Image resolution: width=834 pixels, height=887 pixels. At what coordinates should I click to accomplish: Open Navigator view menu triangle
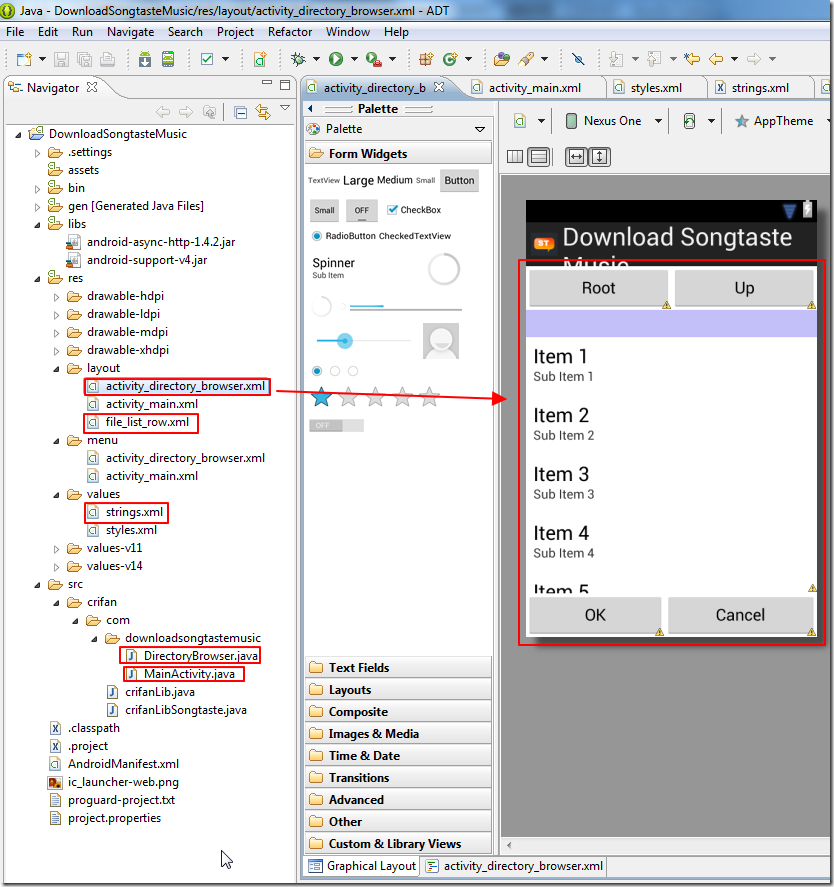(285, 107)
